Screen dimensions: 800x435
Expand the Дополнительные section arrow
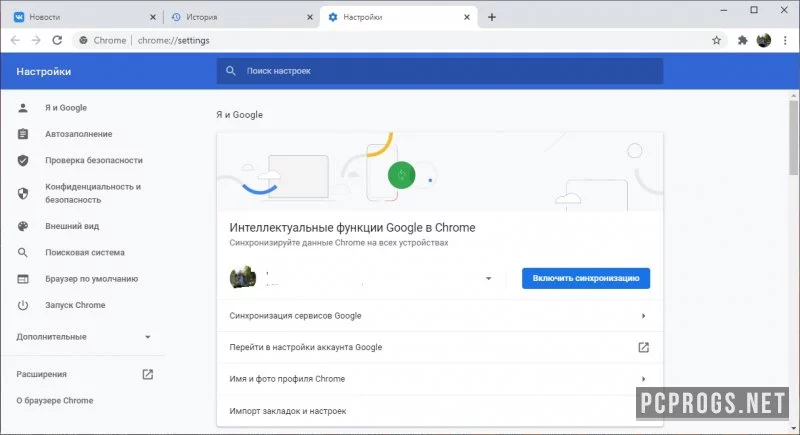coord(147,337)
